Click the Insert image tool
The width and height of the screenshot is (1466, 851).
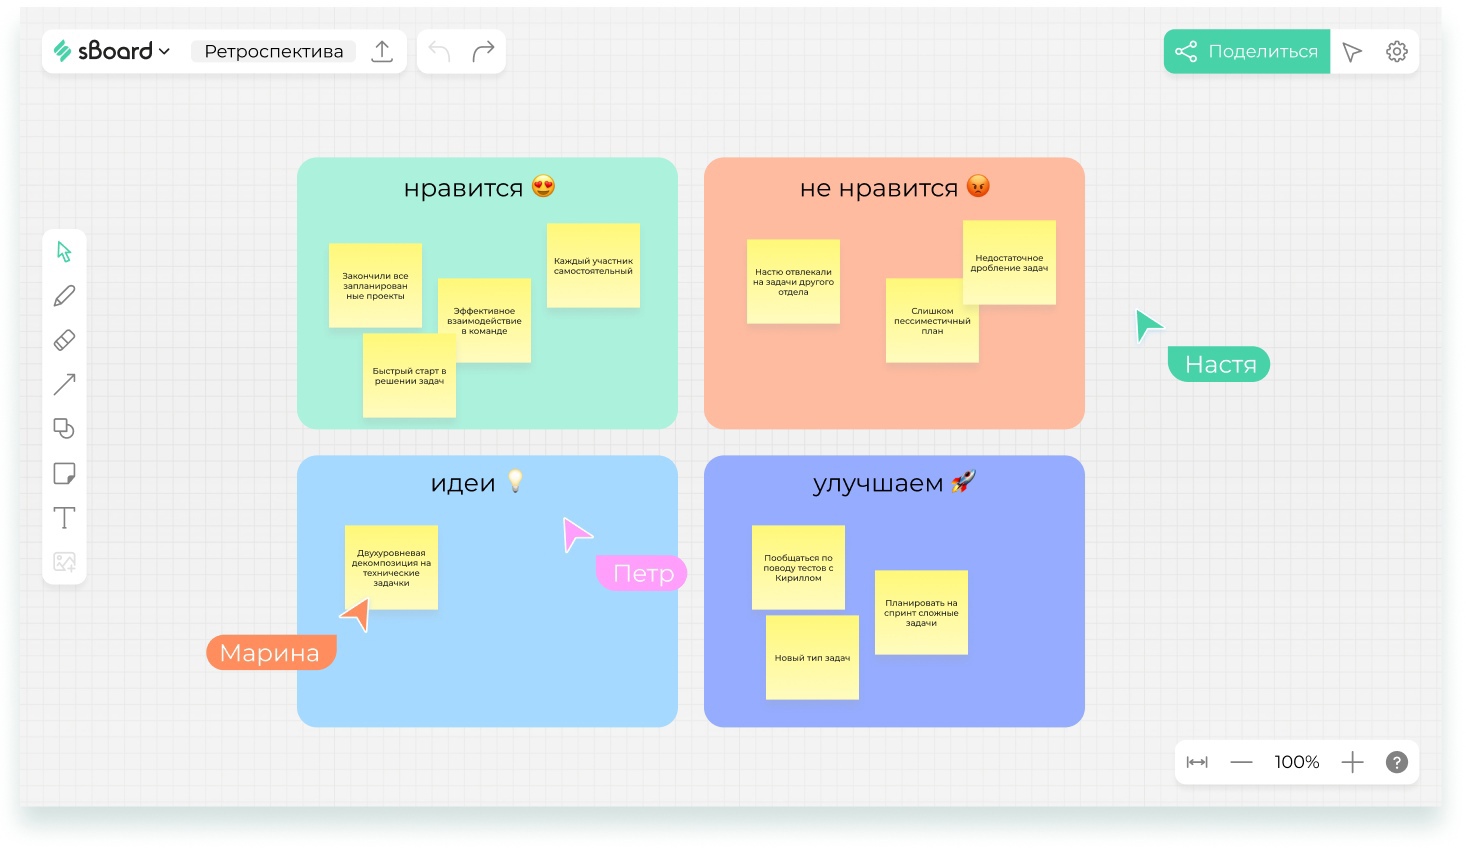pos(64,562)
